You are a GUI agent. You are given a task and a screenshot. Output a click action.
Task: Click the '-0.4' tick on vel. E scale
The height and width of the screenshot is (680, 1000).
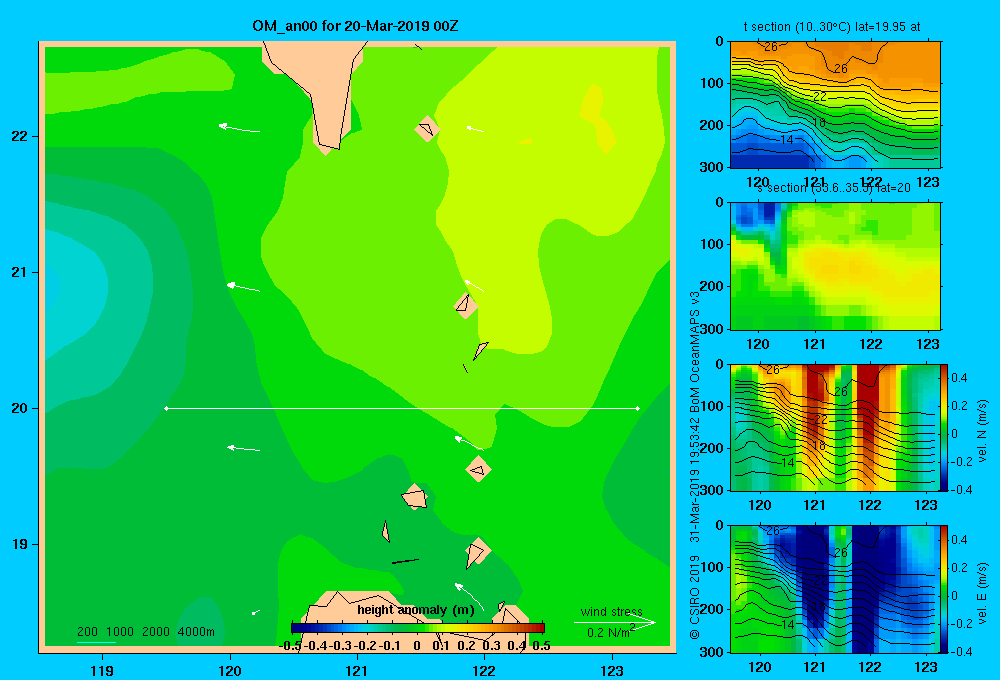962,651
